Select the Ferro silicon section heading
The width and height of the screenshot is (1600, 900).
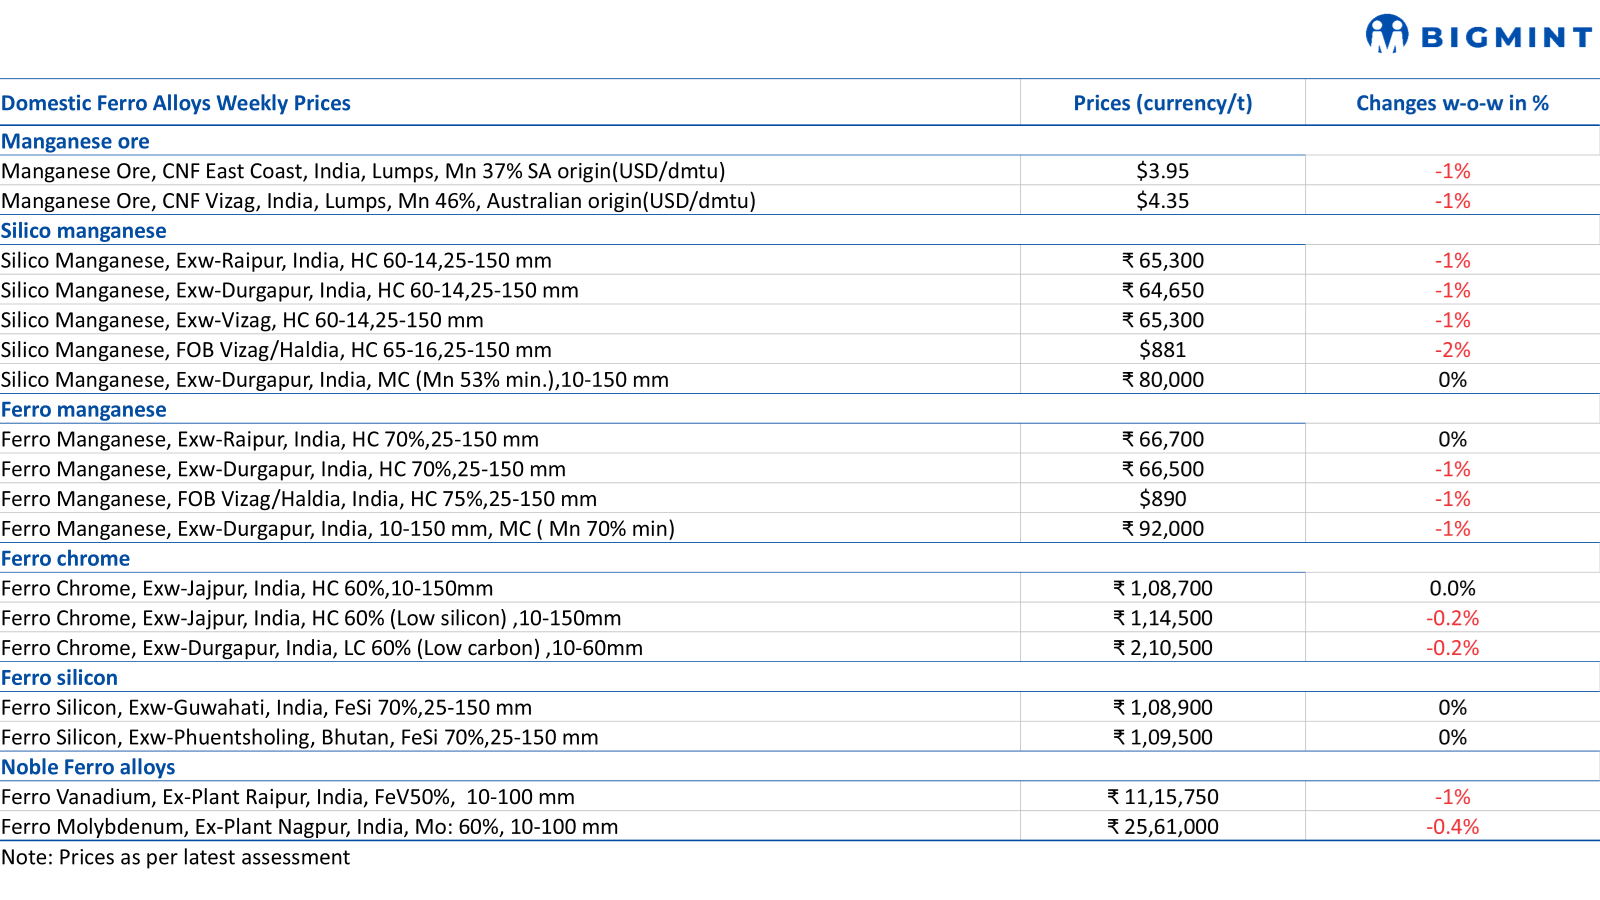60,678
